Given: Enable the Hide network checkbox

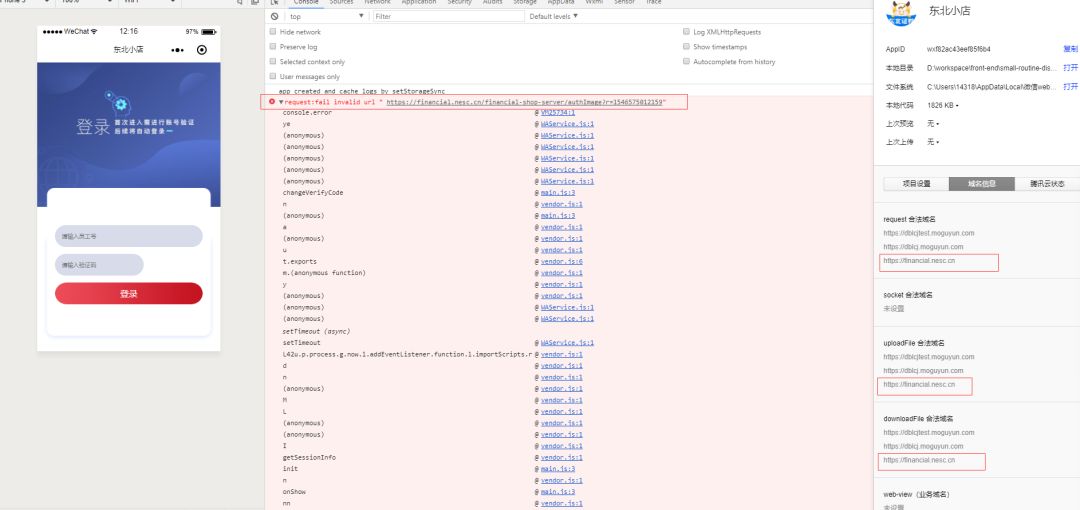Looking at the screenshot, I should tap(273, 32).
